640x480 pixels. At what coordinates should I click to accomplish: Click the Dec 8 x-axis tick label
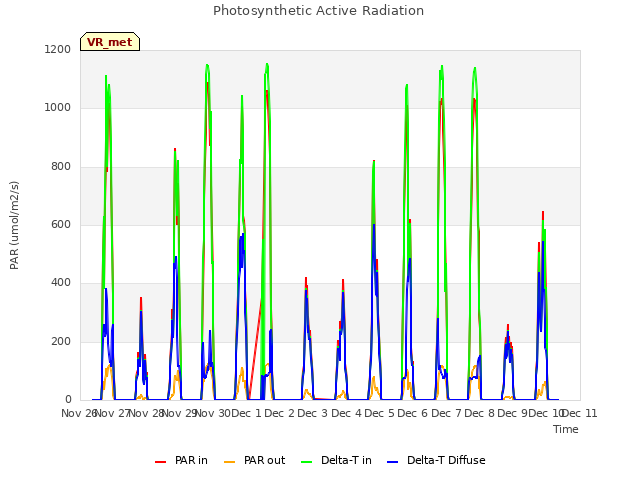click(x=480, y=413)
